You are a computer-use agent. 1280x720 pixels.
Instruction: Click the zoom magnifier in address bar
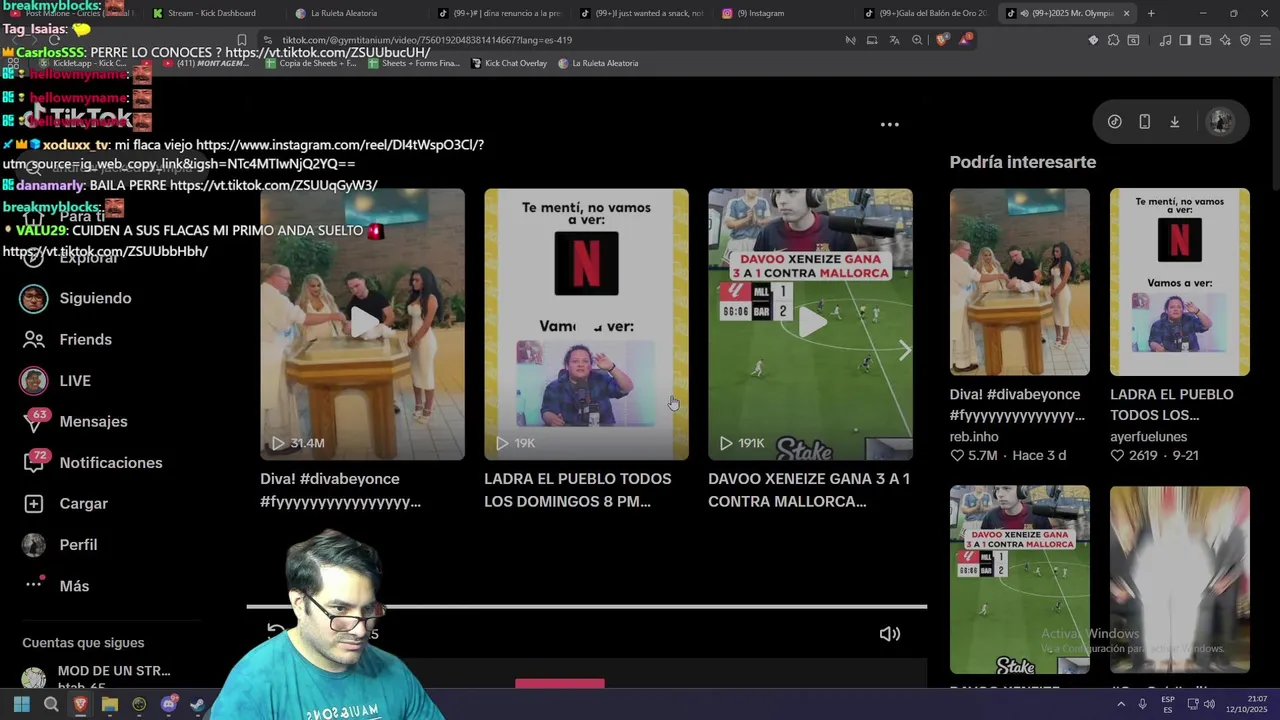[917, 40]
